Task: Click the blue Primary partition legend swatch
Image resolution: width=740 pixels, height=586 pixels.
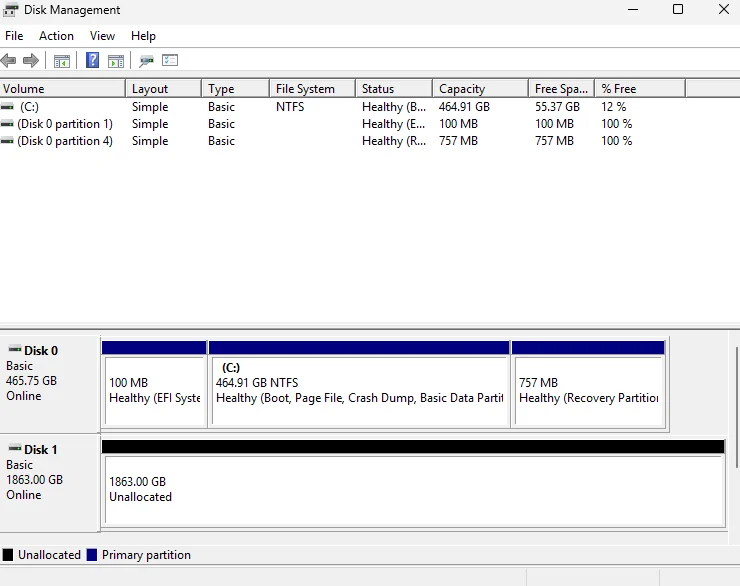Action: 92,555
